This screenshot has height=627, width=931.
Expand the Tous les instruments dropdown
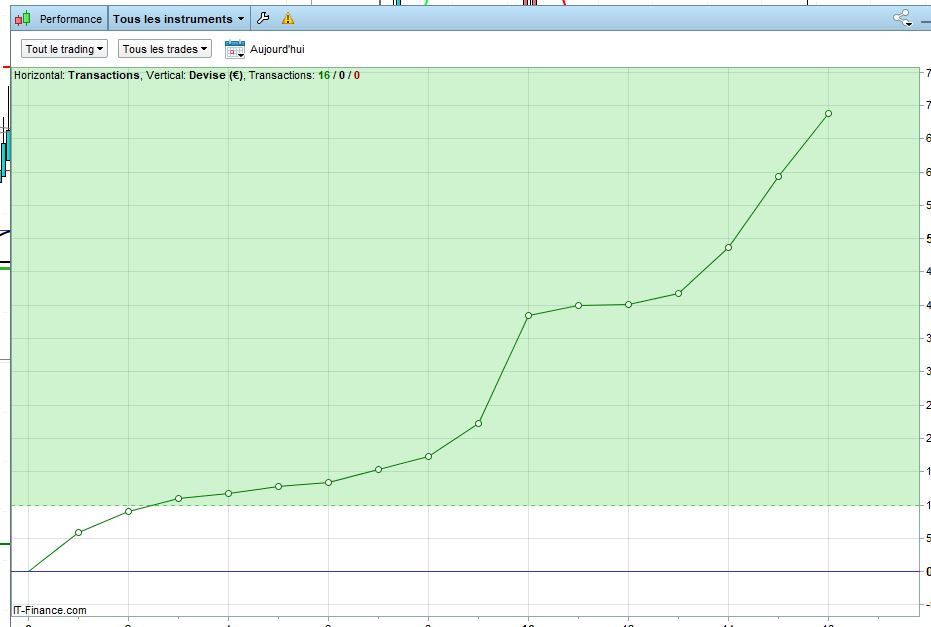(178, 18)
